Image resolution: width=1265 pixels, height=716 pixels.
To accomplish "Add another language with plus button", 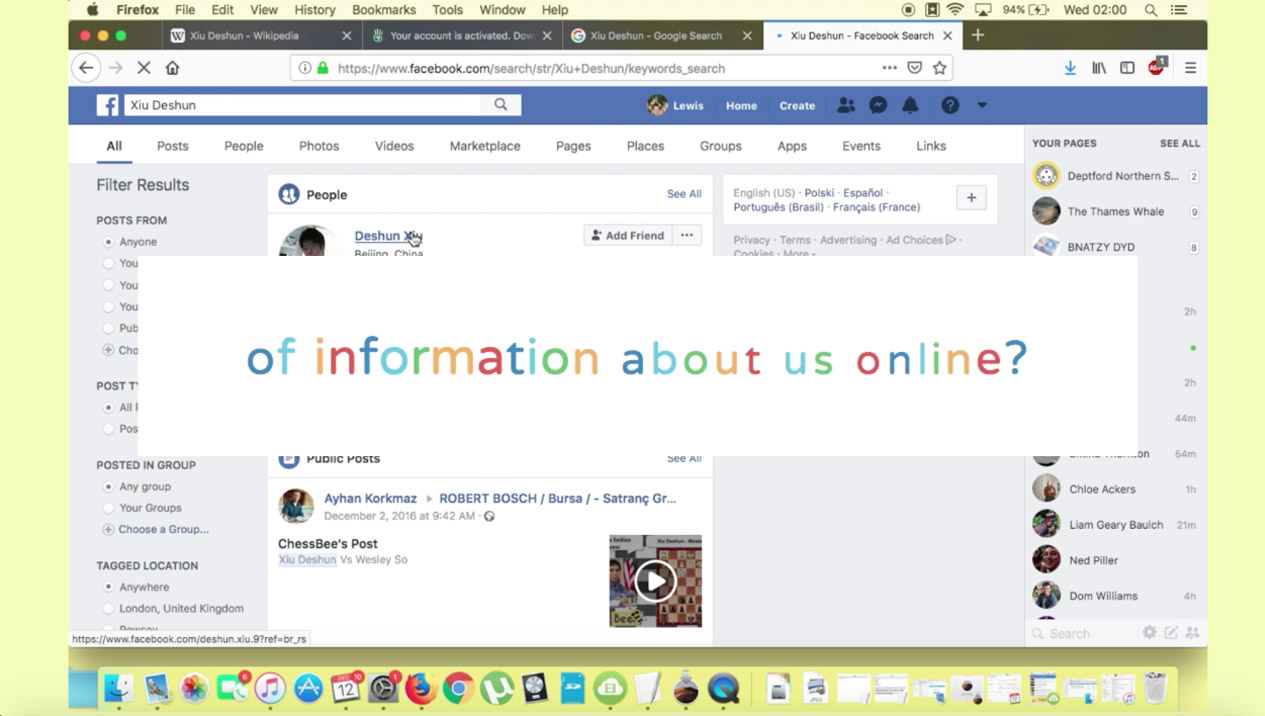I will click(x=971, y=198).
